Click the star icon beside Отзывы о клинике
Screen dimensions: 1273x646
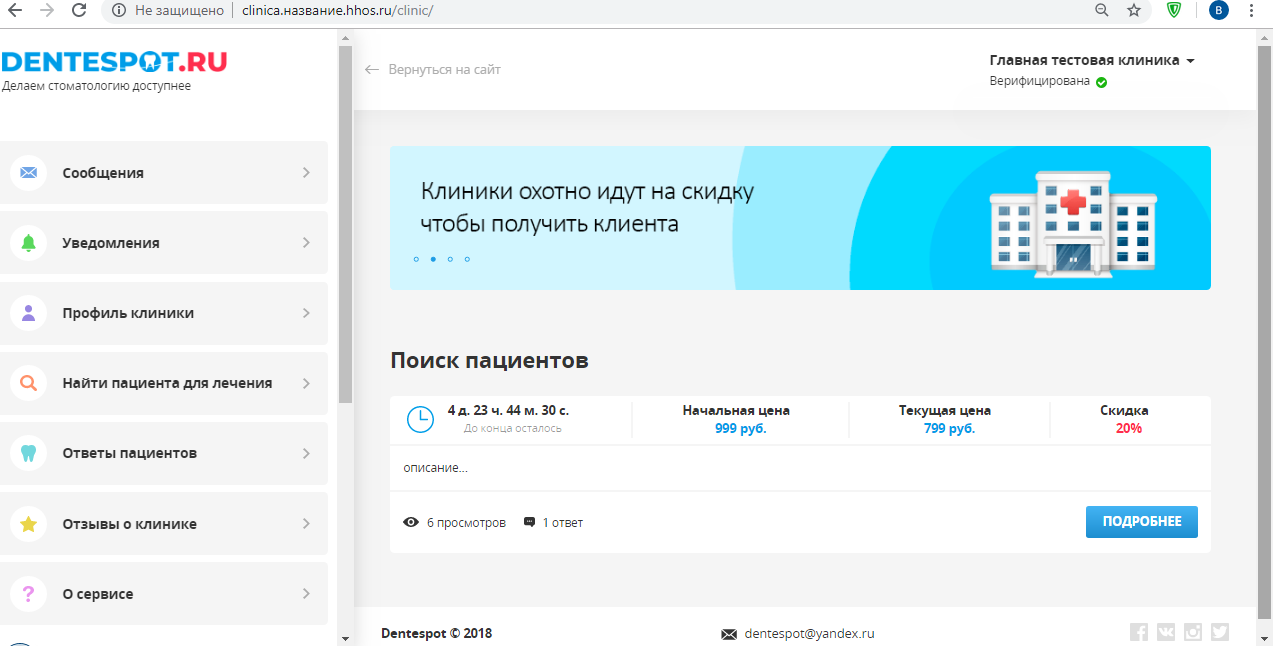[x=28, y=524]
